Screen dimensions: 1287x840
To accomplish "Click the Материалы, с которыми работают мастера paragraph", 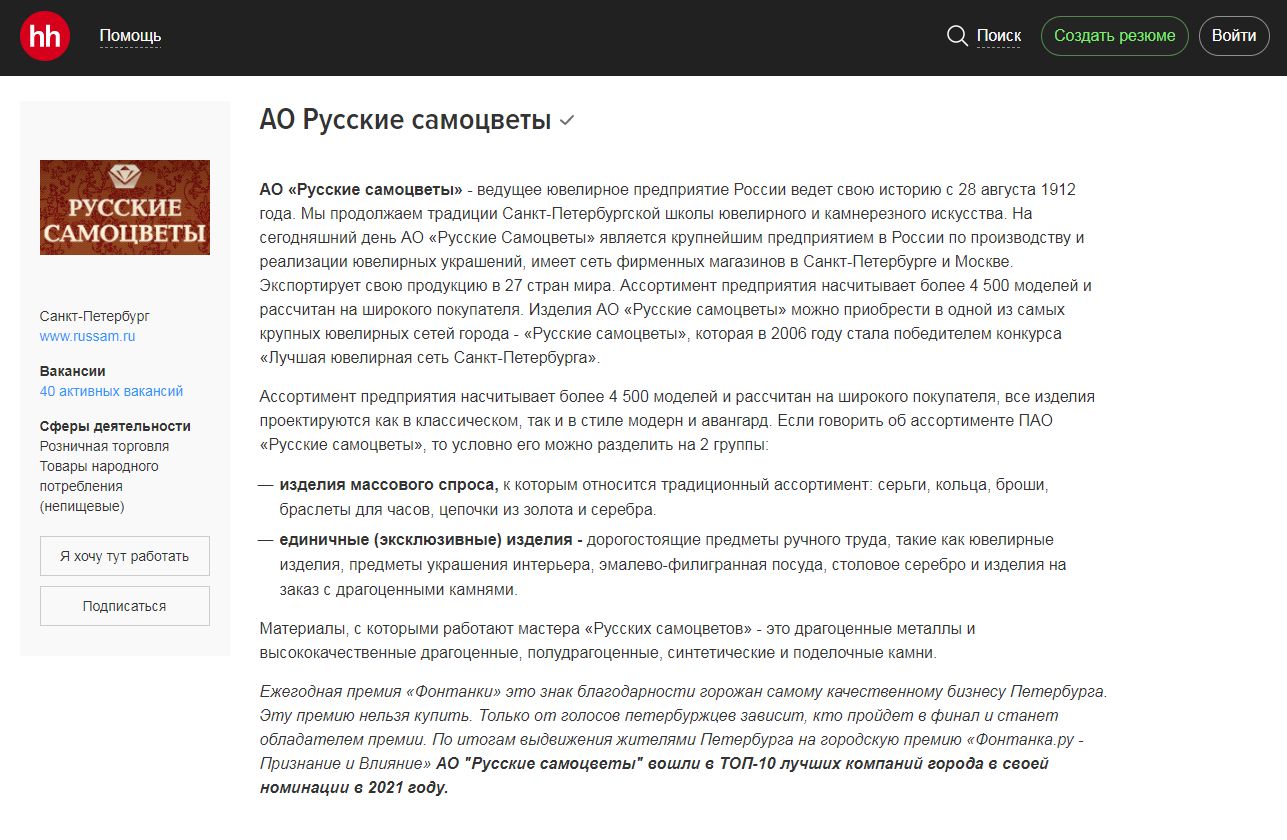I will [617, 641].
